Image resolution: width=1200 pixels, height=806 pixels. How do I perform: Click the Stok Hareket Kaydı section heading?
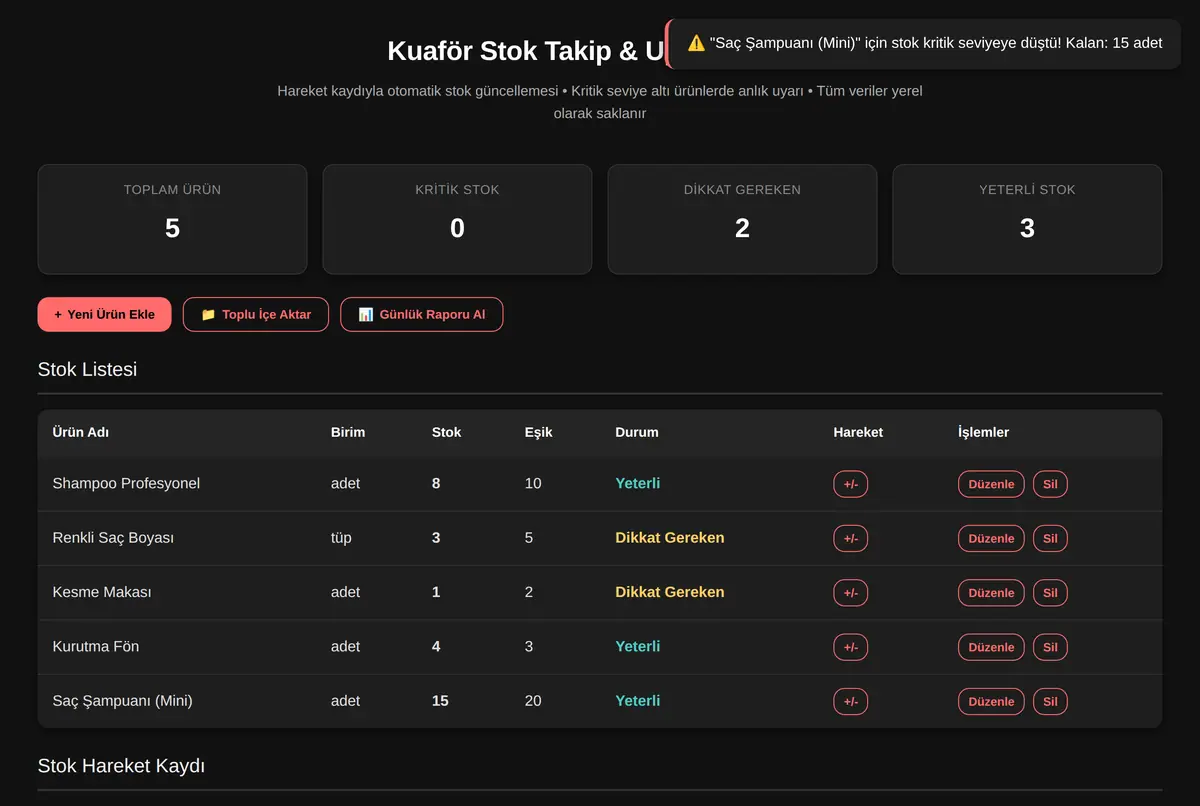pyautogui.click(x=121, y=766)
